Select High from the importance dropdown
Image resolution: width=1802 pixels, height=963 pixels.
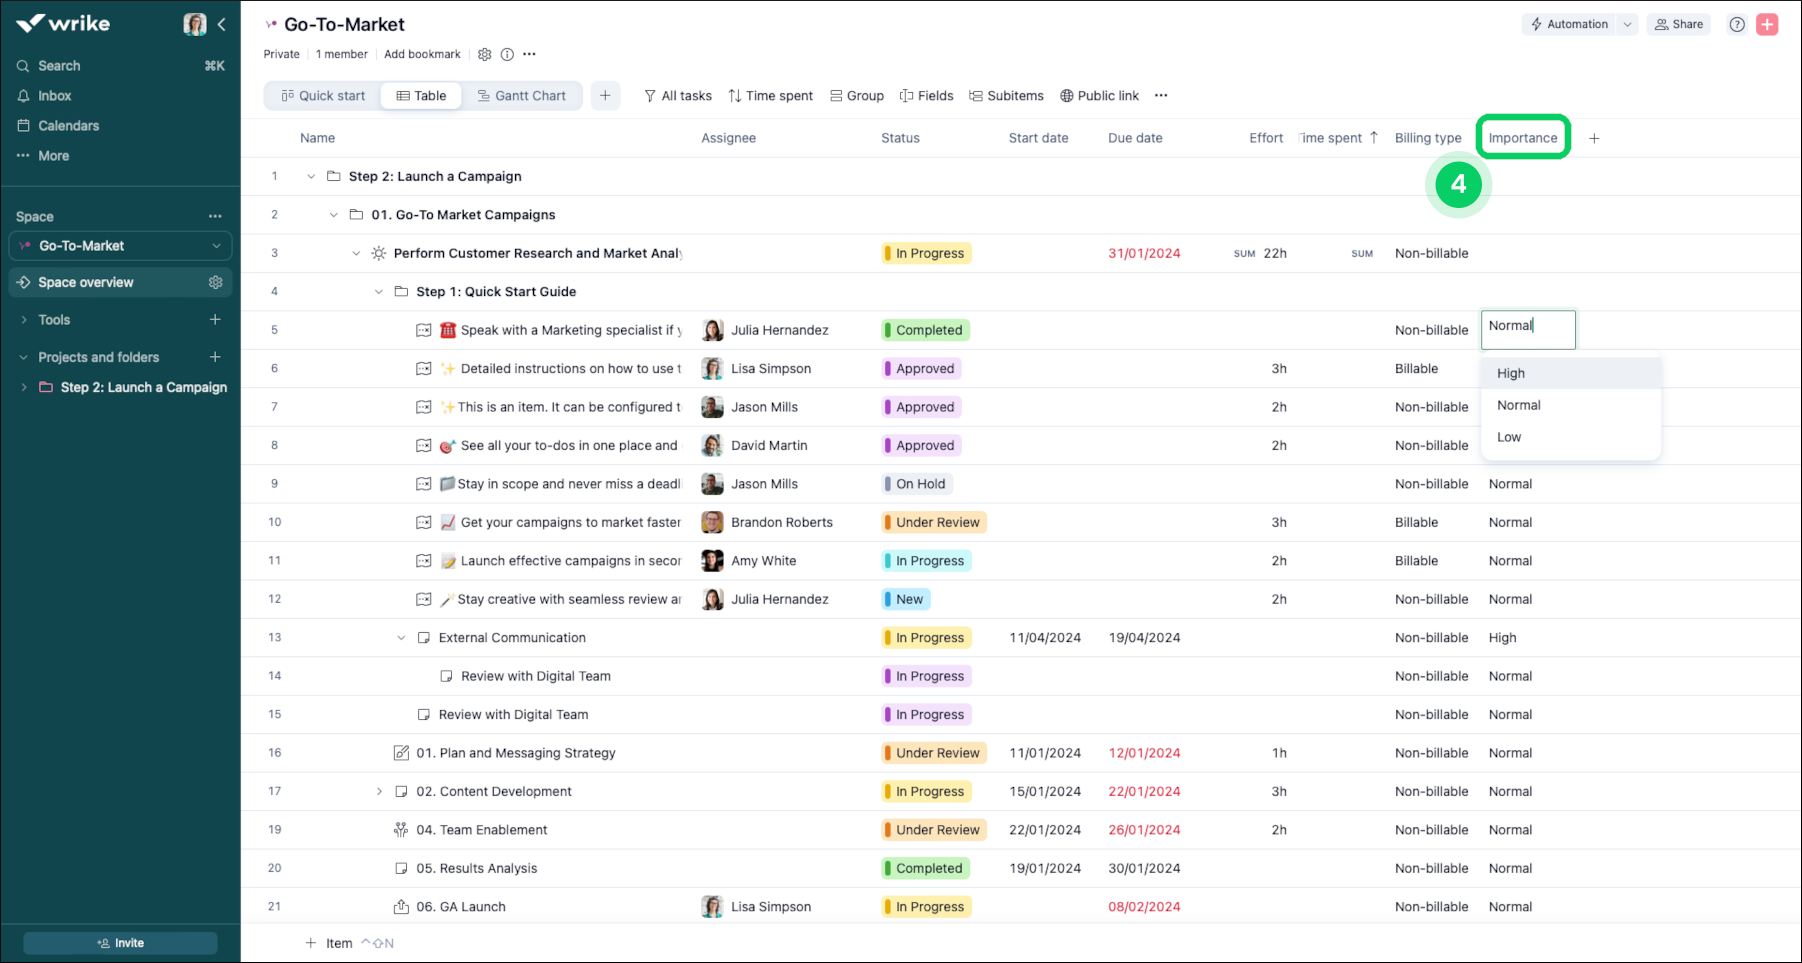1511,373
